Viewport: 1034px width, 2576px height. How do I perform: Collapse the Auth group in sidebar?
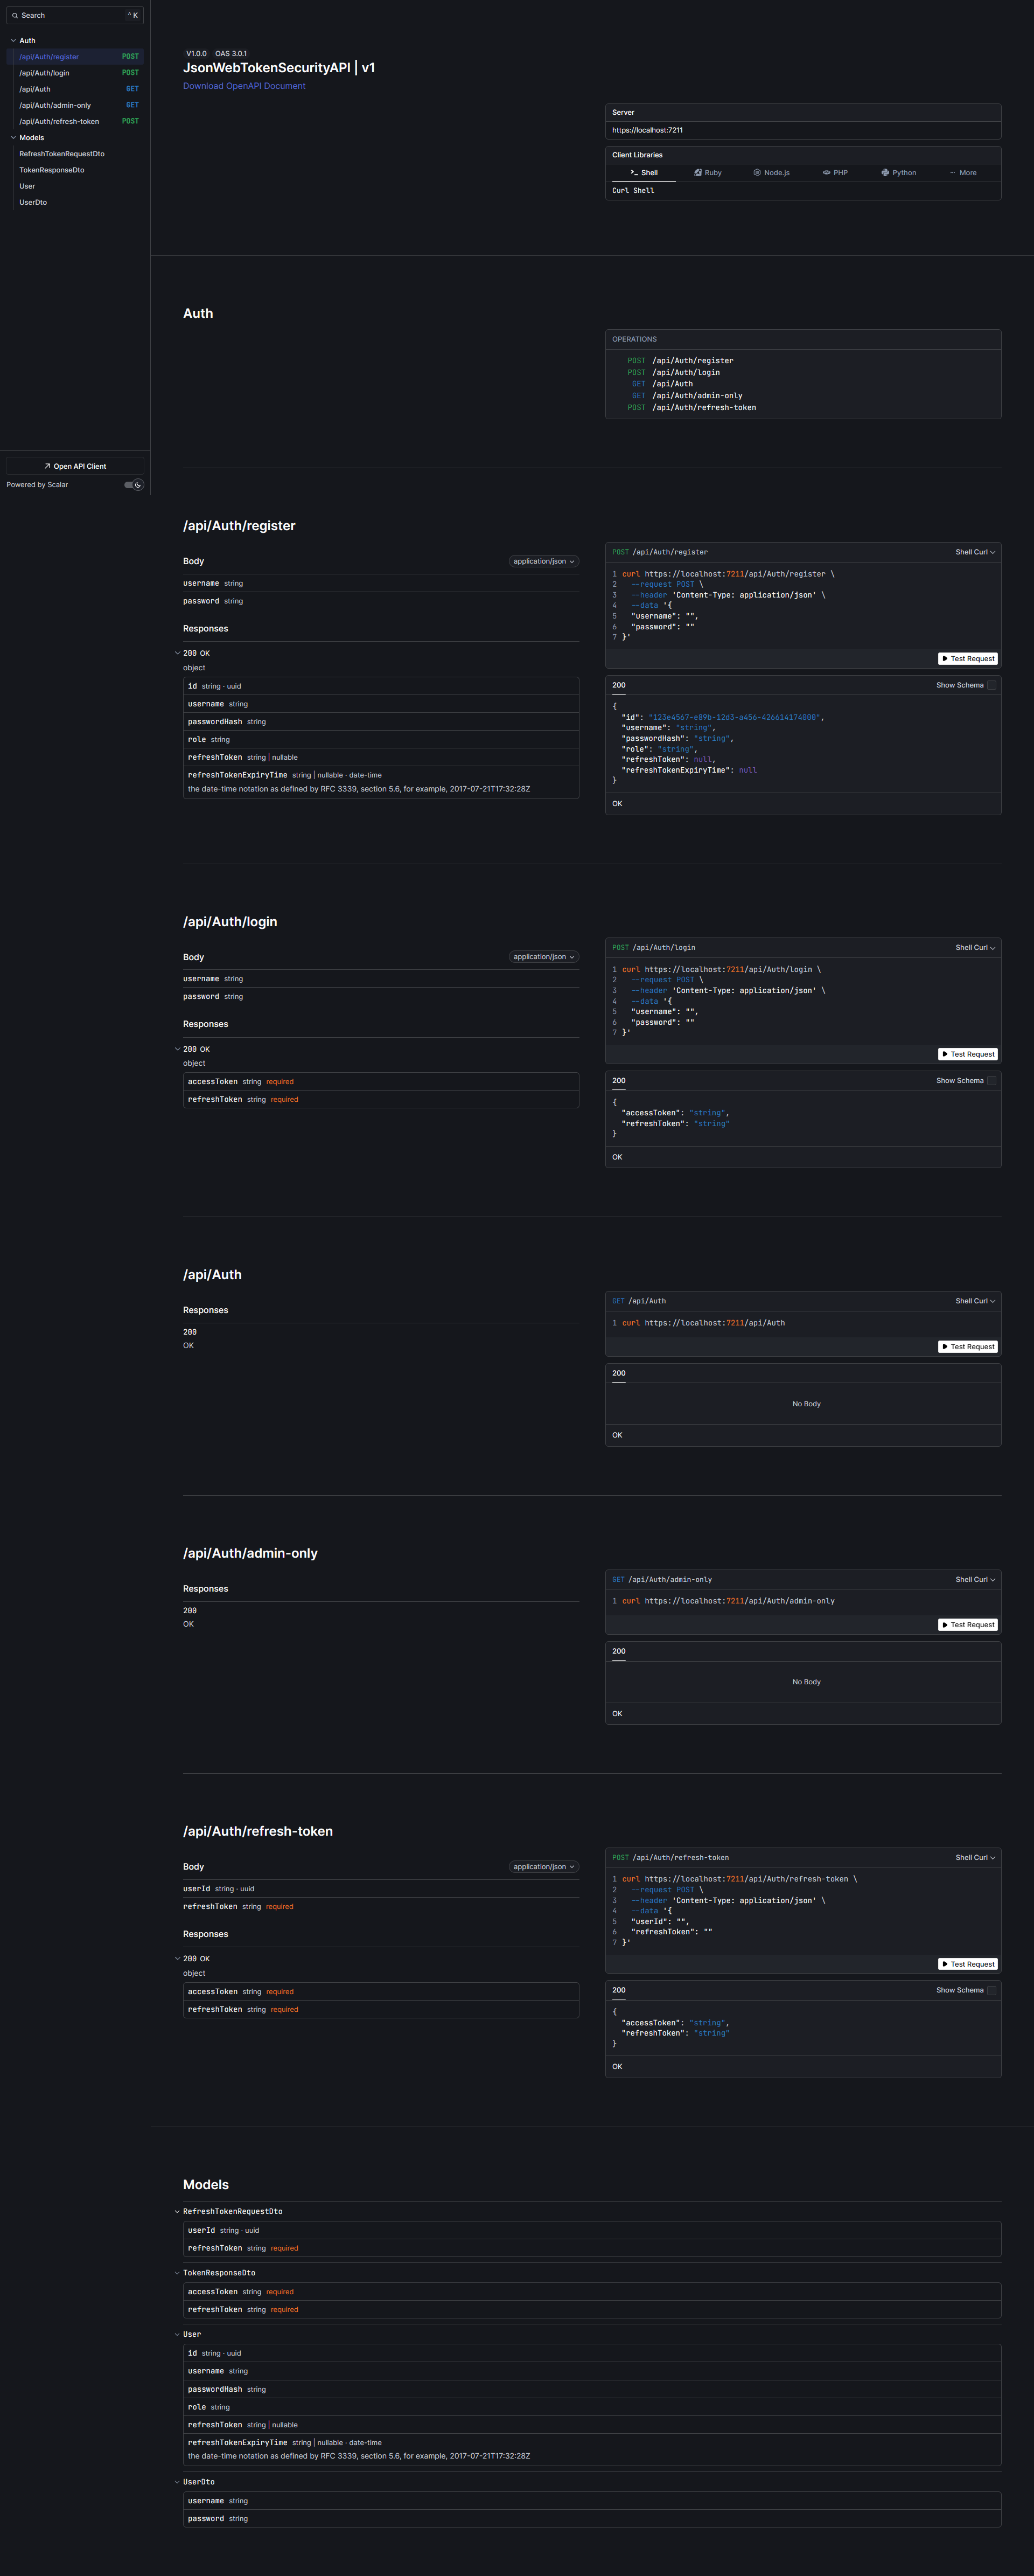tap(13, 41)
